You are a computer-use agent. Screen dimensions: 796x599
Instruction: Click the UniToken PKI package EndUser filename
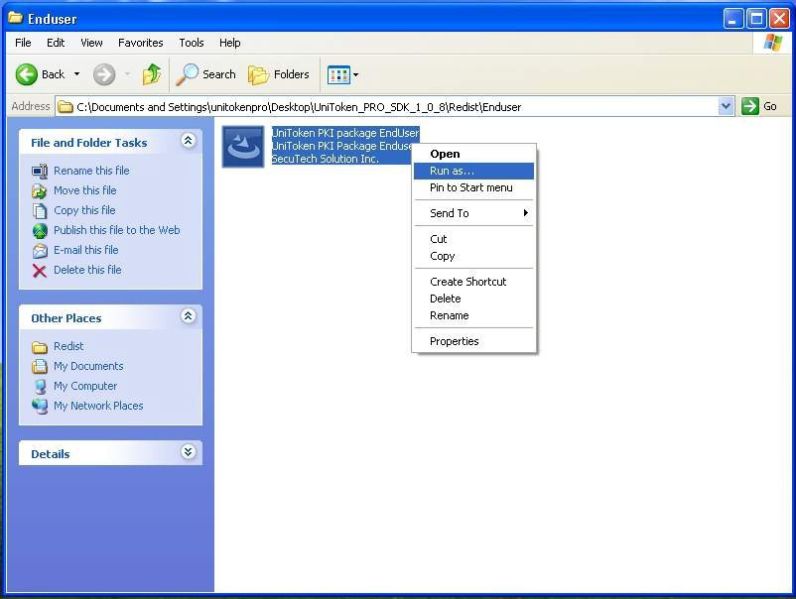point(345,133)
